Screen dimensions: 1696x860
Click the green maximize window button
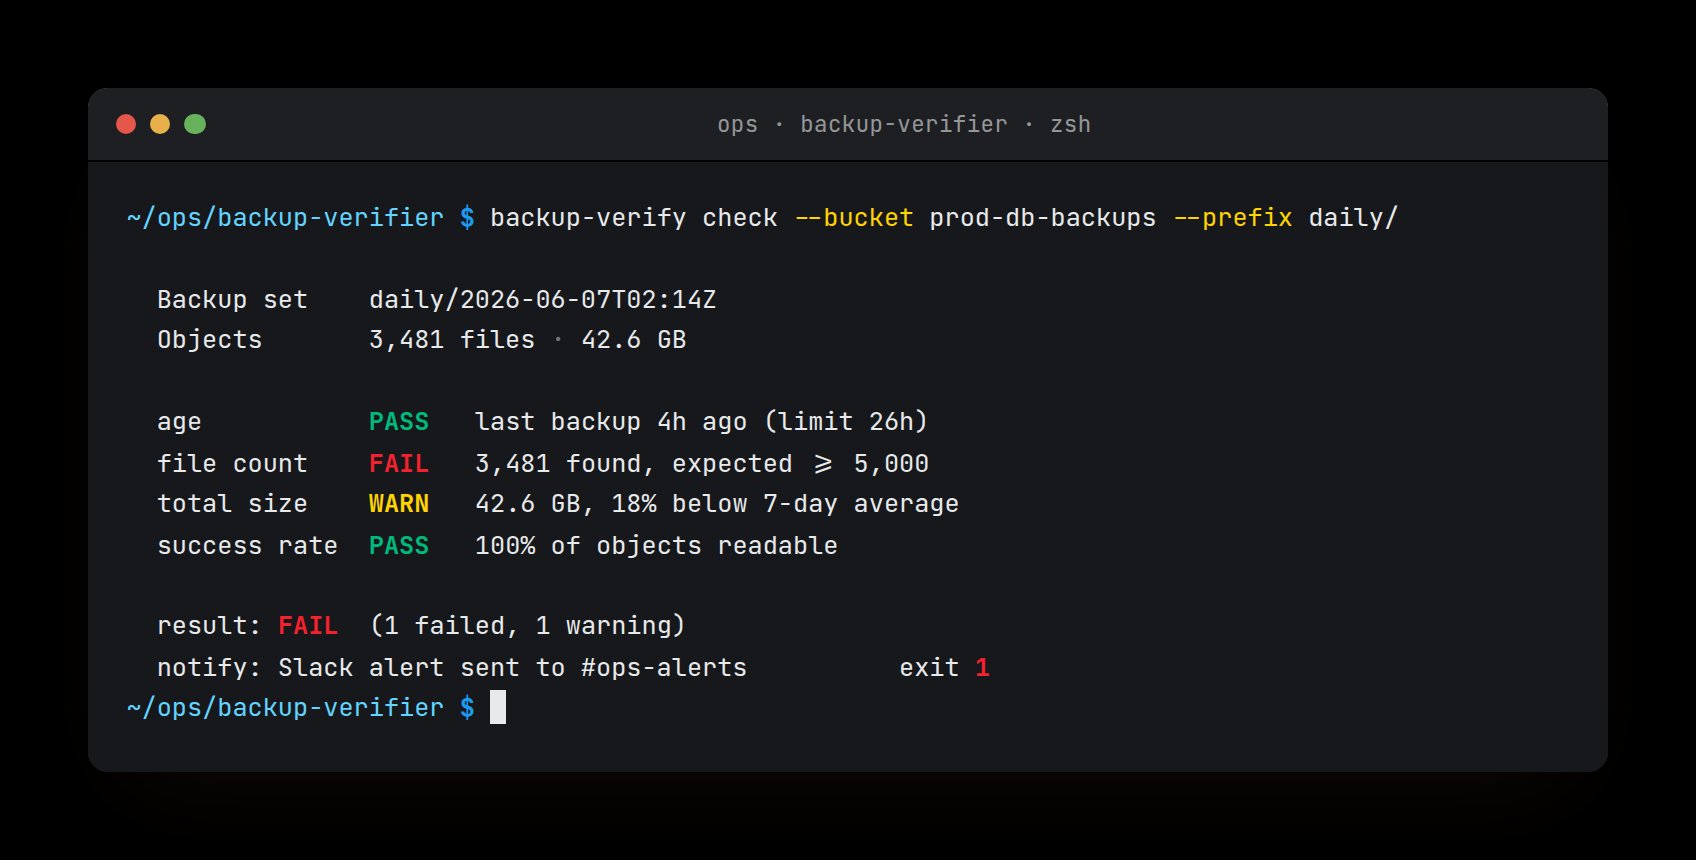click(195, 124)
